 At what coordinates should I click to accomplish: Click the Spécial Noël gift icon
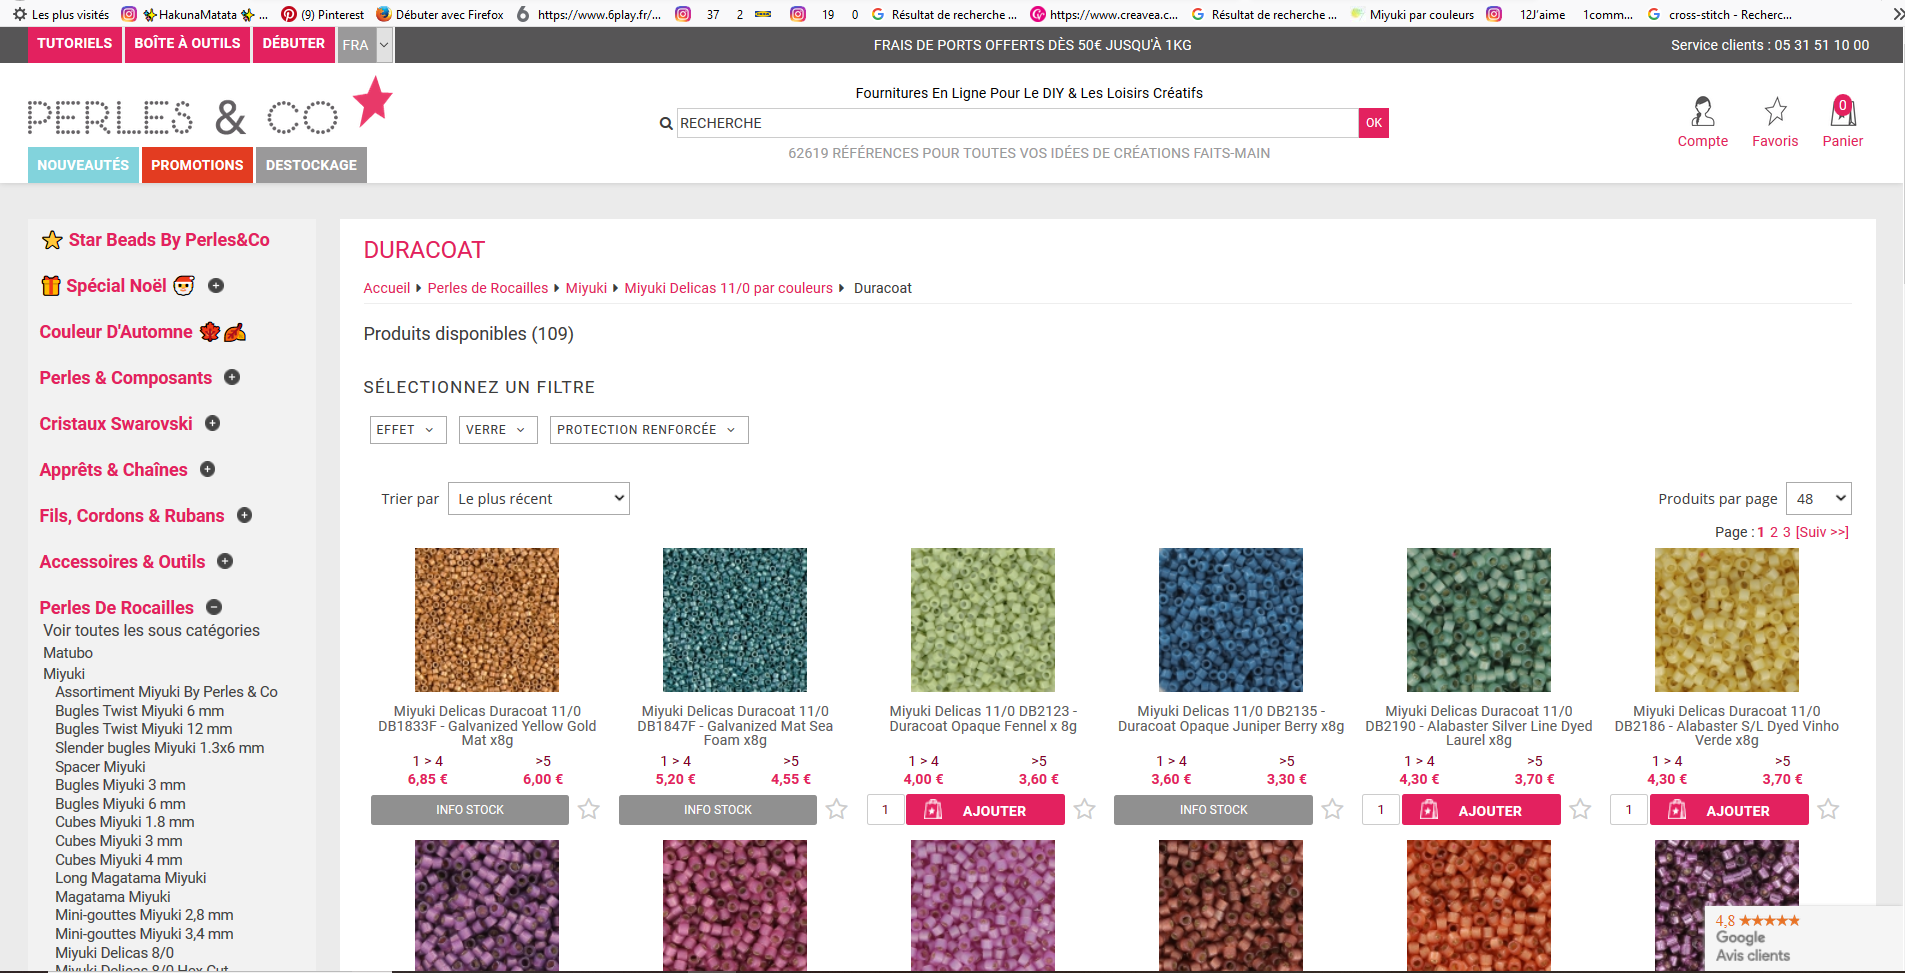[51, 286]
